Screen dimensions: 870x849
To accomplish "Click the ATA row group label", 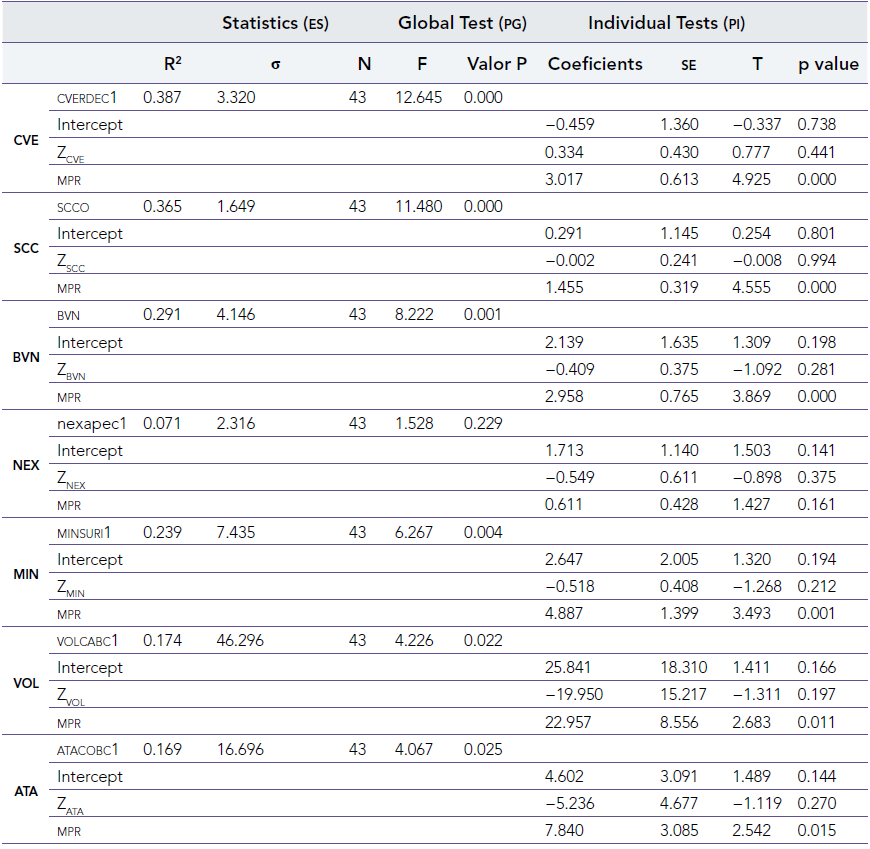I will tap(26, 790).
